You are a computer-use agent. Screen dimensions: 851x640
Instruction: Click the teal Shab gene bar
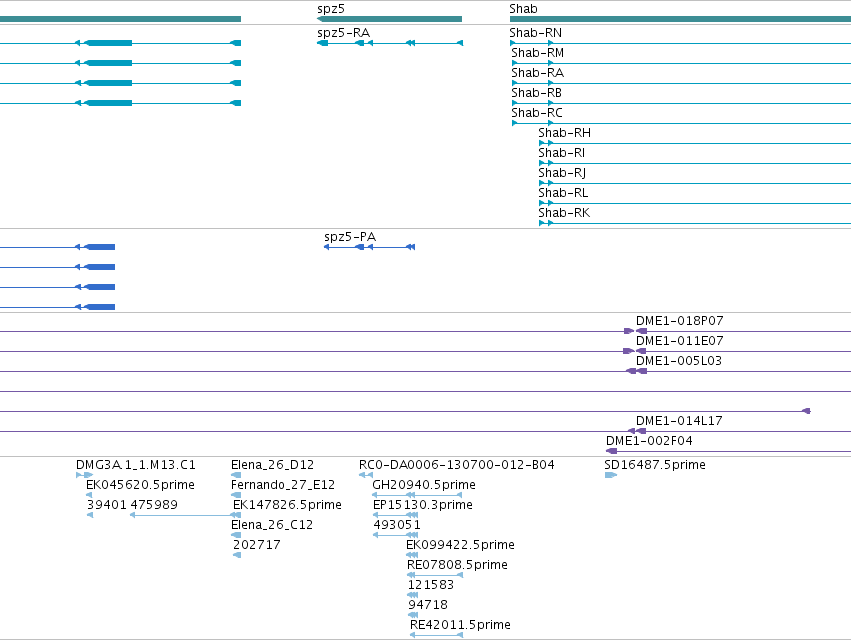click(680, 19)
